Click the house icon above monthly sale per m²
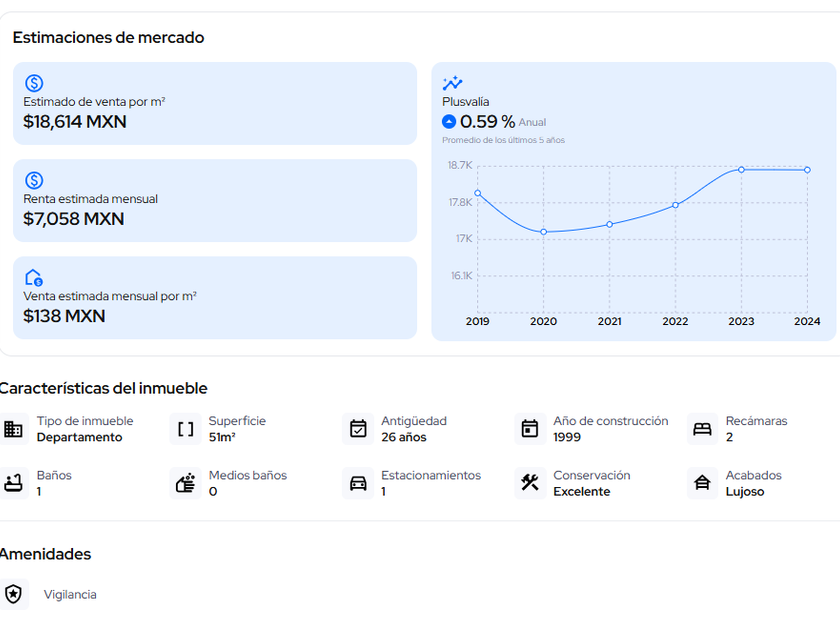 (x=34, y=278)
